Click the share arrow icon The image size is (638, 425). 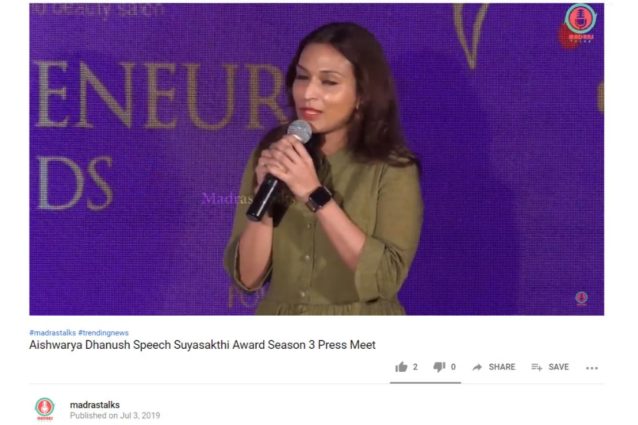coord(477,367)
